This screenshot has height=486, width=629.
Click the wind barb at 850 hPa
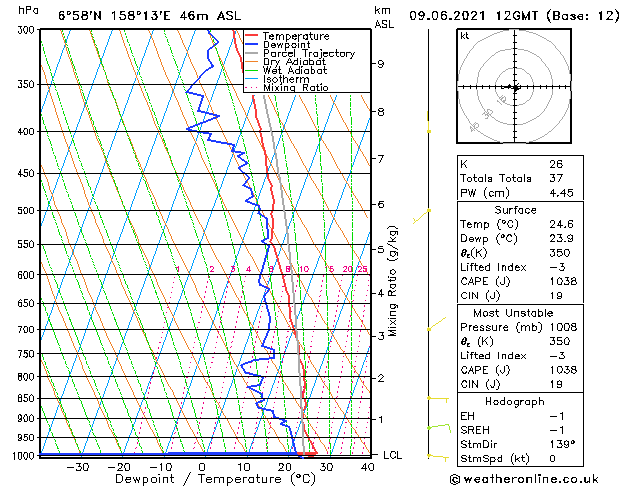tap(438, 399)
